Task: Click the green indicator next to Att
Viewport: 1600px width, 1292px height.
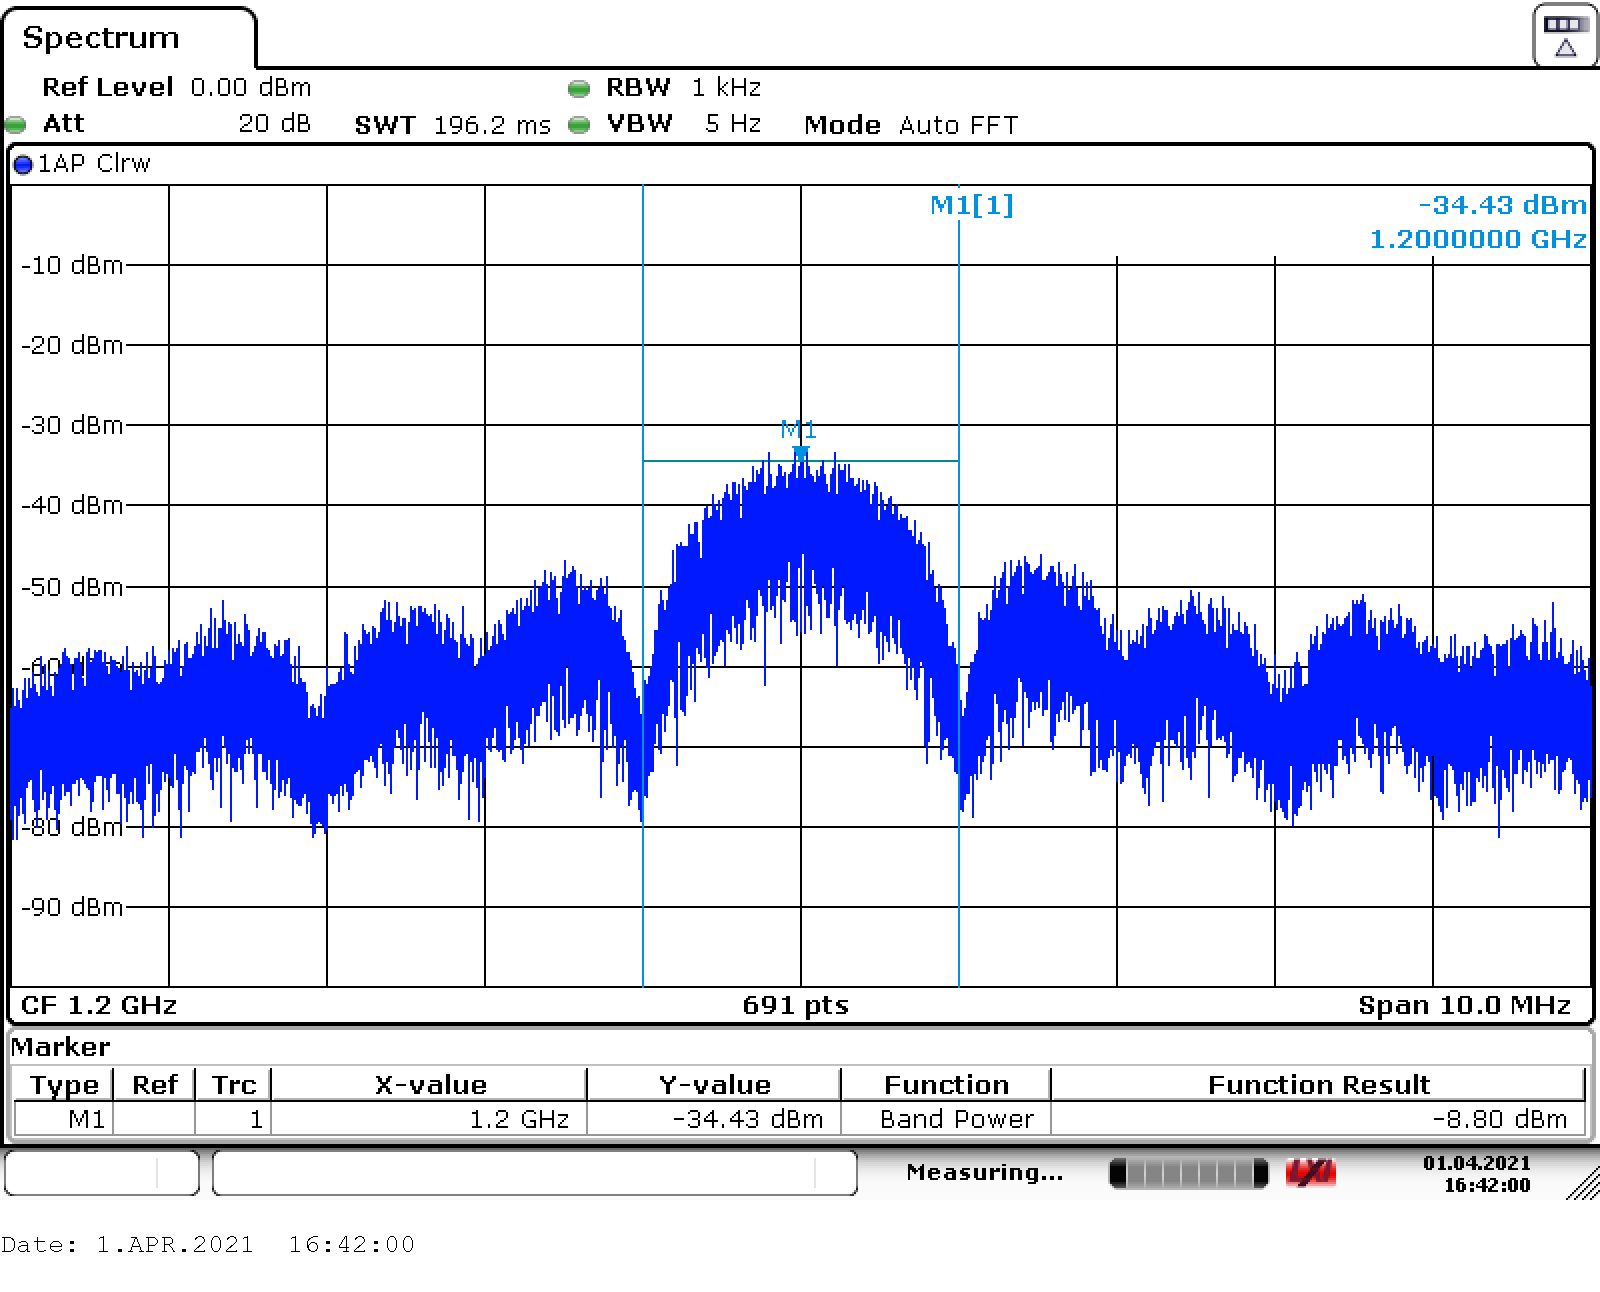Action: pos(15,125)
